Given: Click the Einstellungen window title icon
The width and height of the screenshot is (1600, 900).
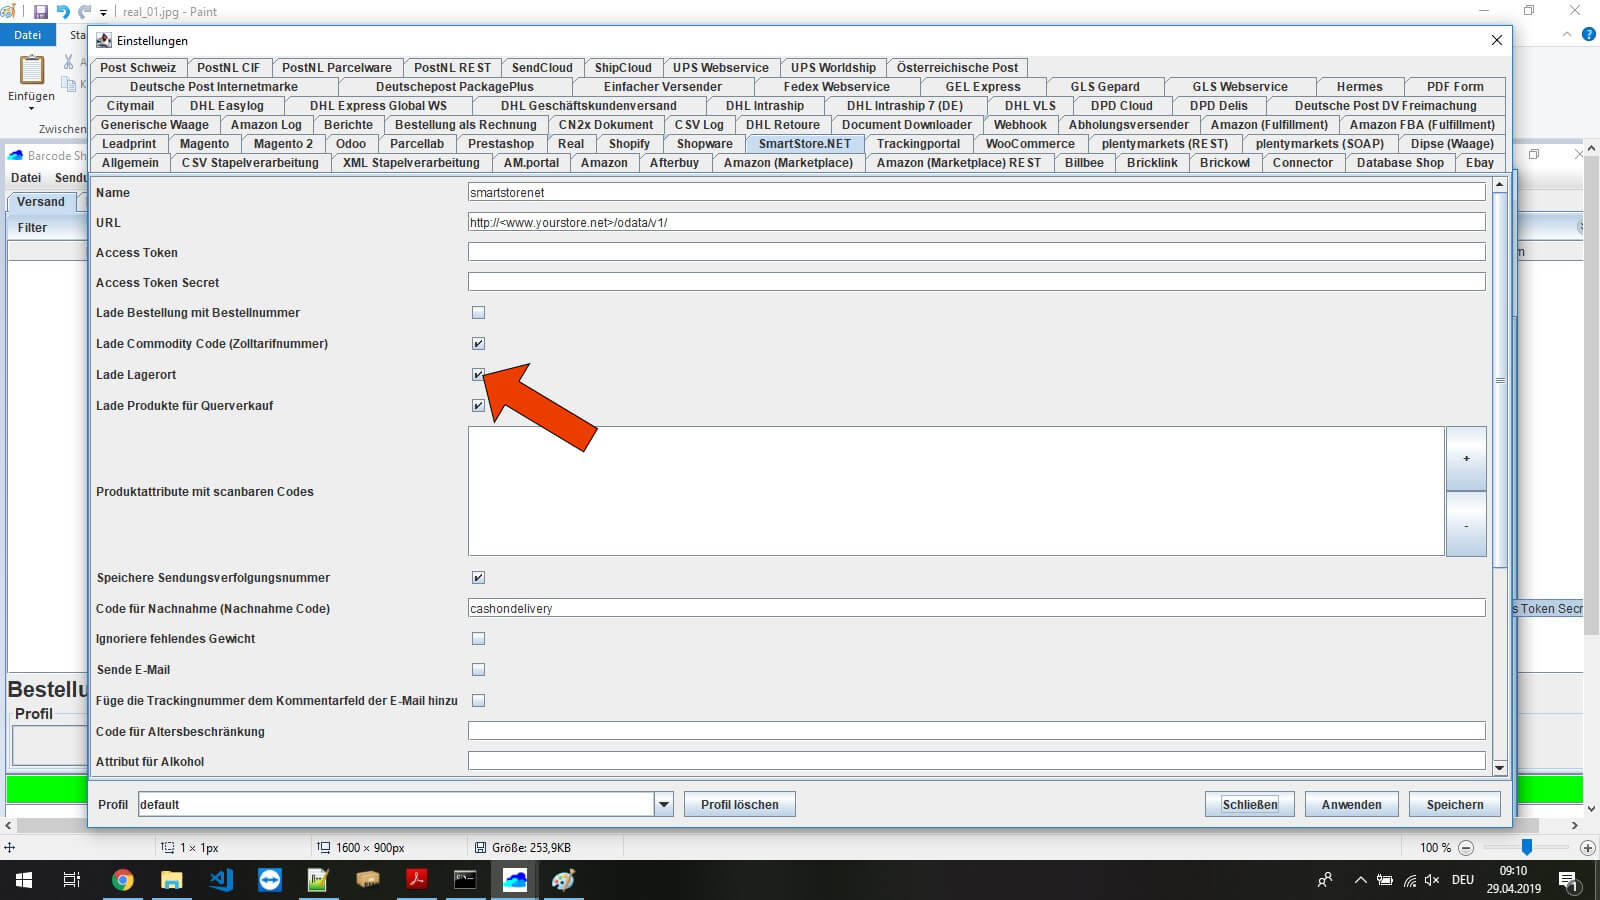Looking at the screenshot, I should click(x=104, y=40).
